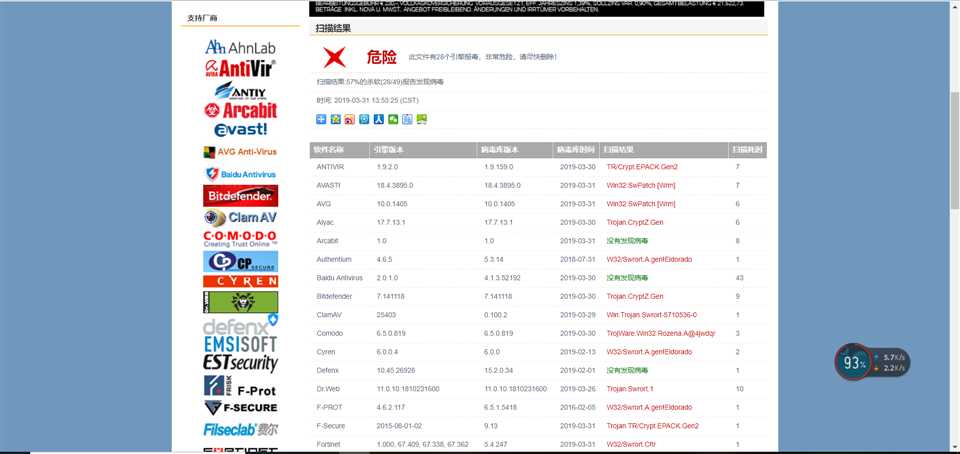Viewport: 960px width, 454px height.
Task: Click the Alyac row Trojan.CryptZ.Gen result
Action: (634, 223)
